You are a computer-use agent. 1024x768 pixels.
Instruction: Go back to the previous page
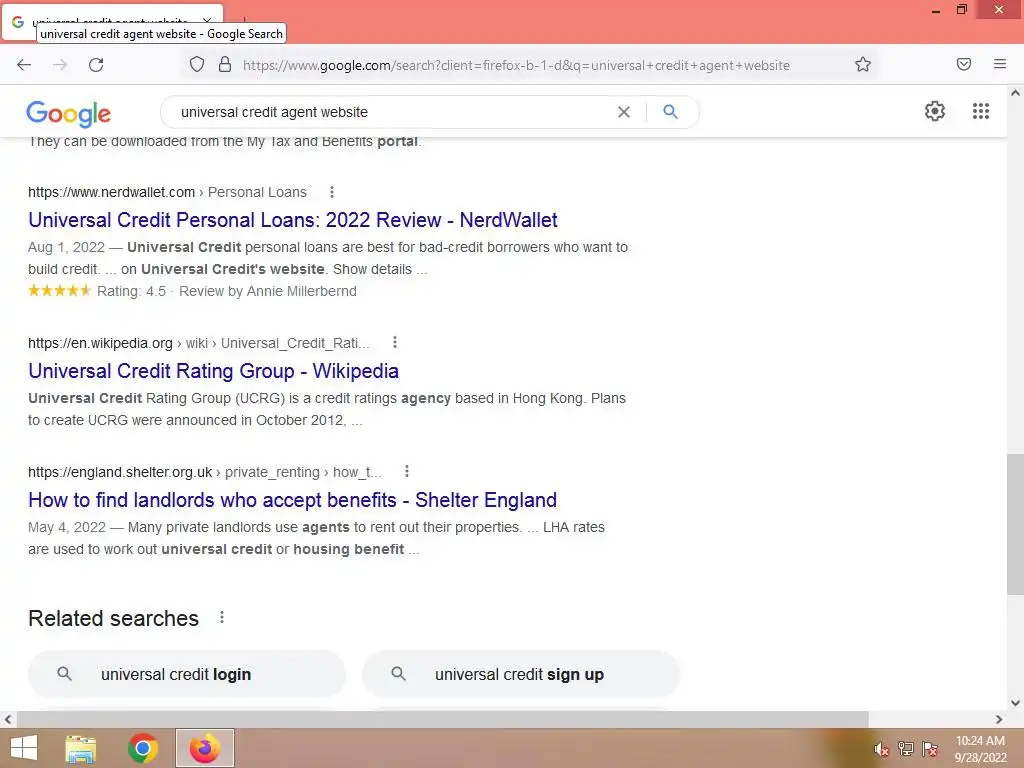click(24, 65)
